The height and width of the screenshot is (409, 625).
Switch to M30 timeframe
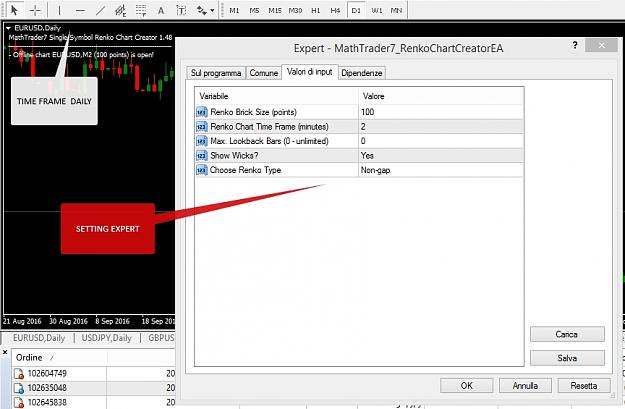pyautogui.click(x=295, y=10)
